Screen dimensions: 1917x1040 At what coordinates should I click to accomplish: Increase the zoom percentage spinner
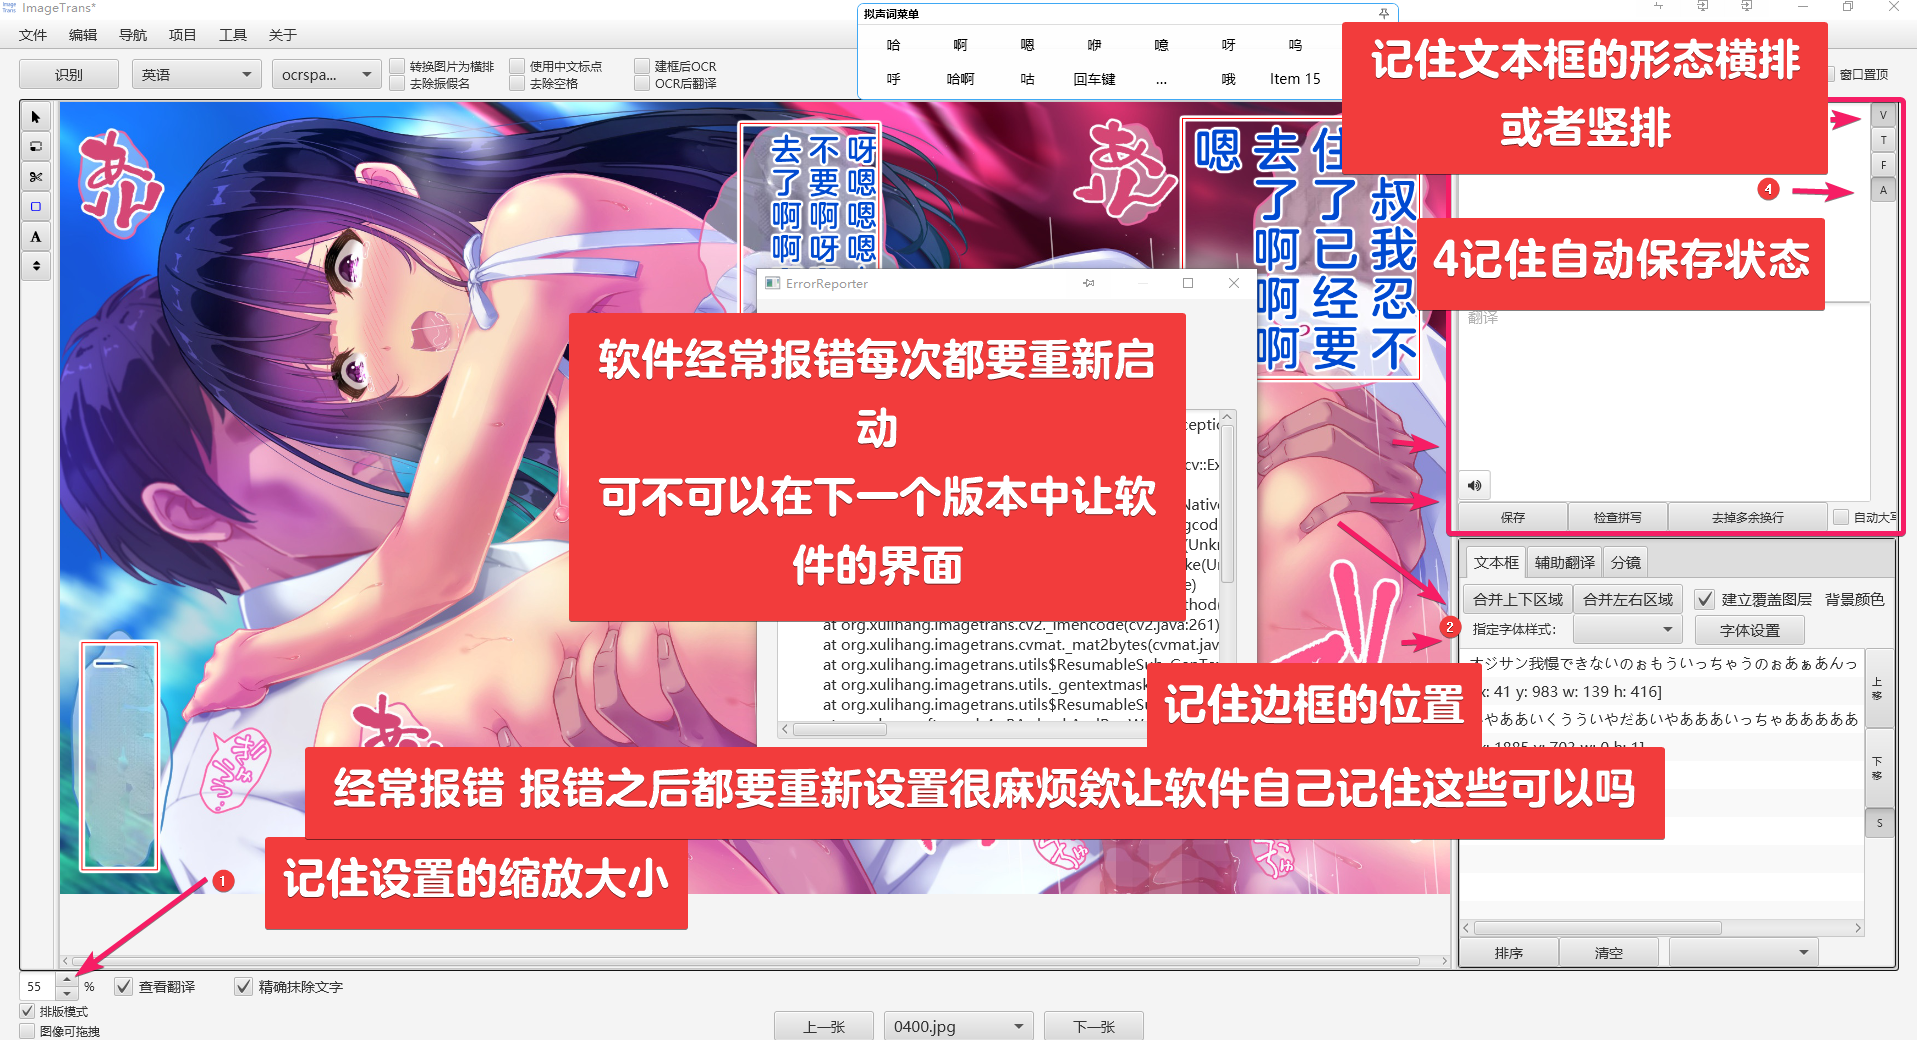[67, 980]
